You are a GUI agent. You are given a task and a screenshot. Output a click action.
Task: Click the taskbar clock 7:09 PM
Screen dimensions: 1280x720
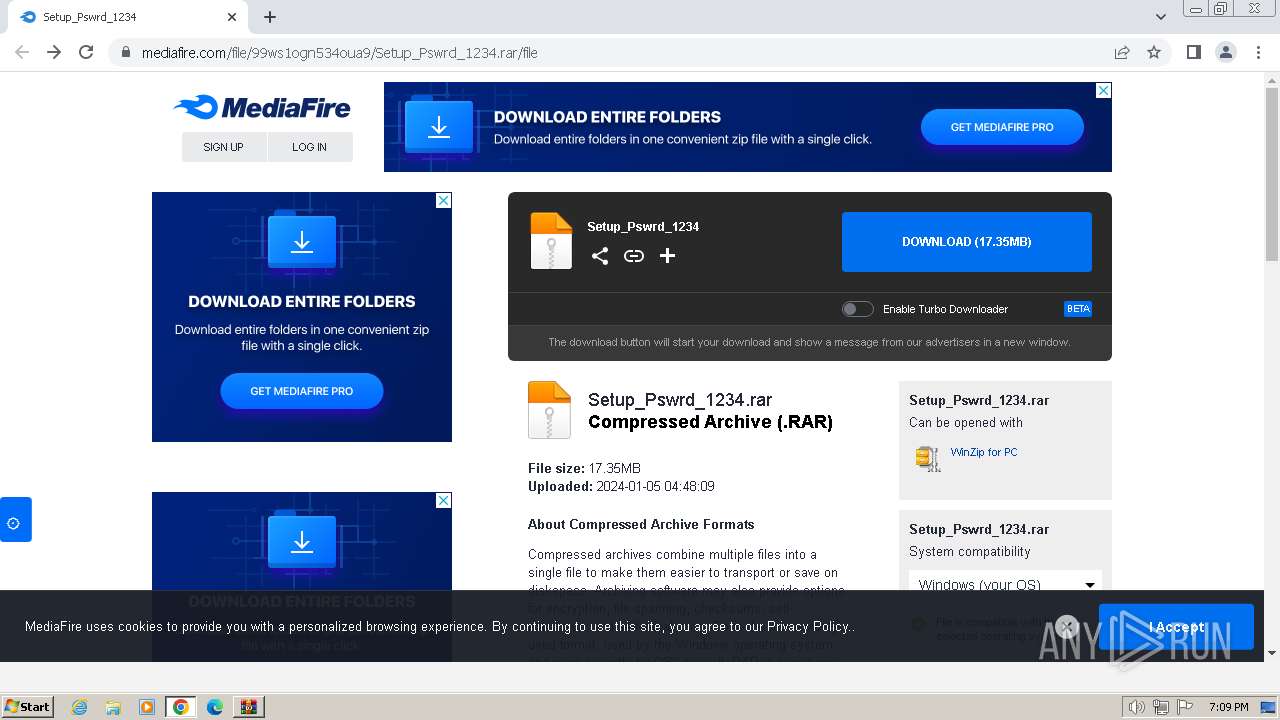click(1228, 707)
